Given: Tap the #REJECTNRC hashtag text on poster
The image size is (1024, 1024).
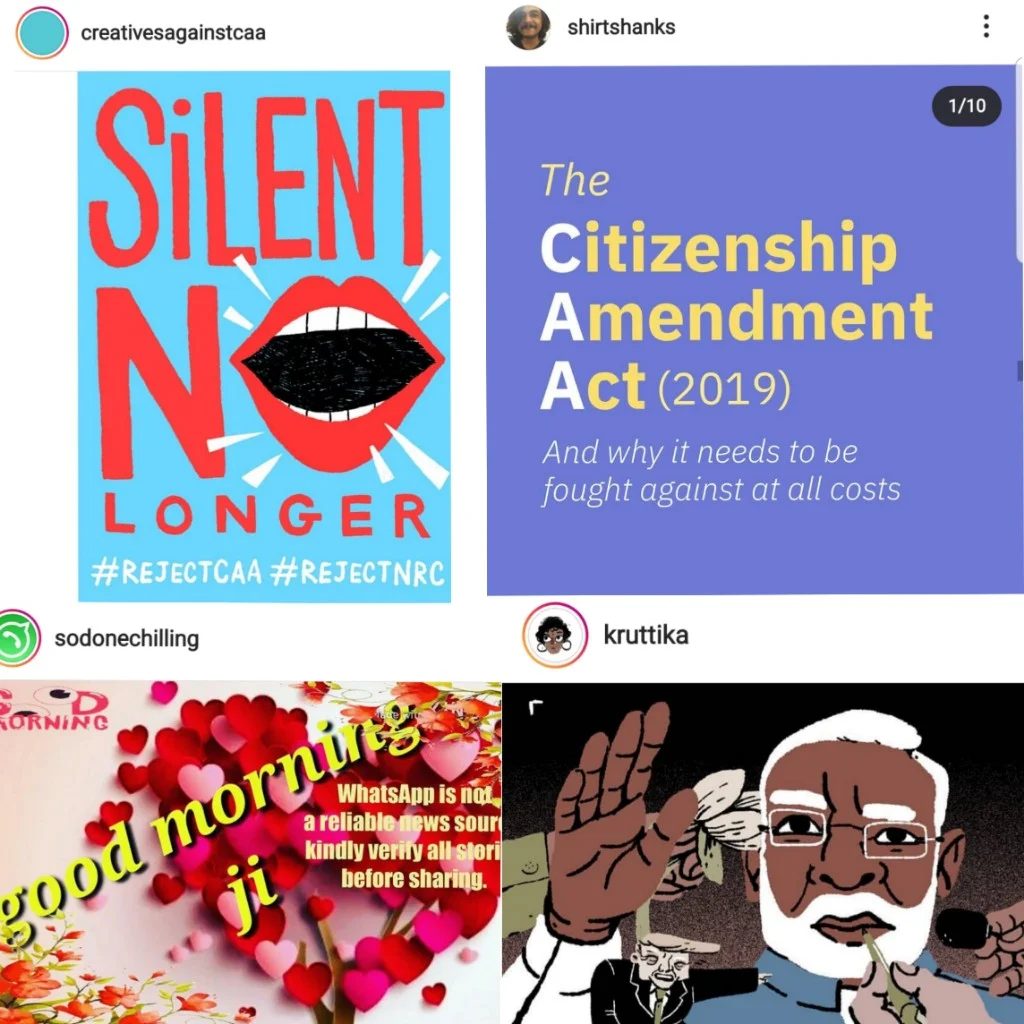Looking at the screenshot, I should point(357,573).
